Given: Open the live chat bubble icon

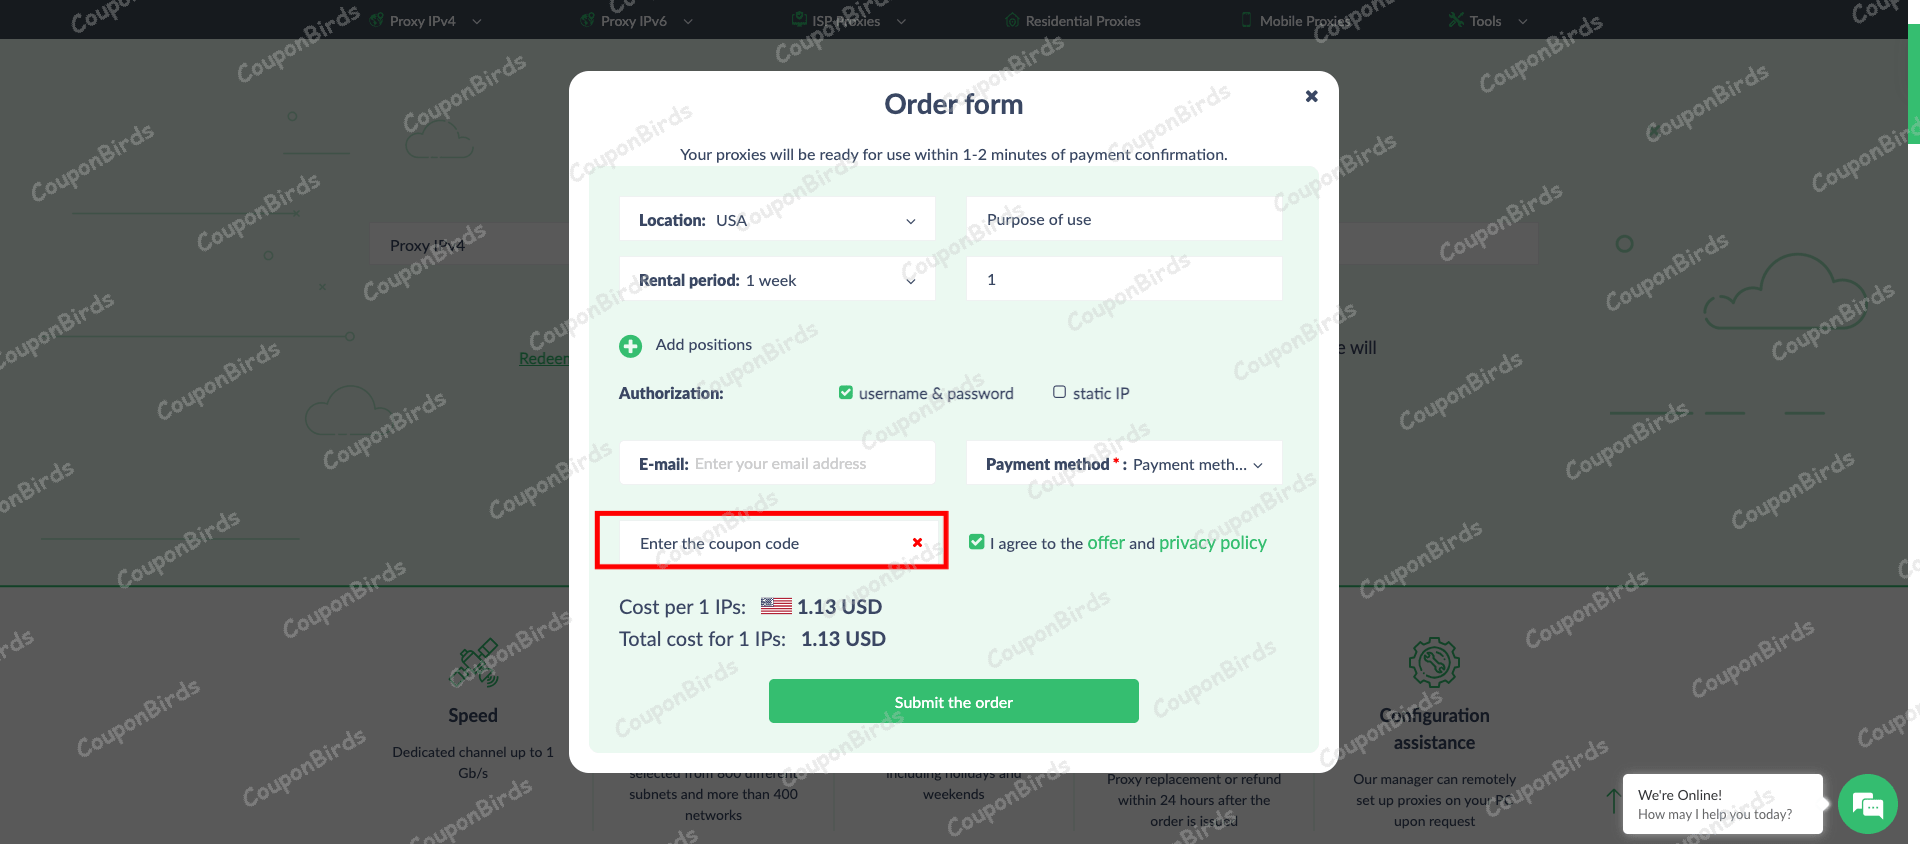Looking at the screenshot, I should tap(1866, 803).
